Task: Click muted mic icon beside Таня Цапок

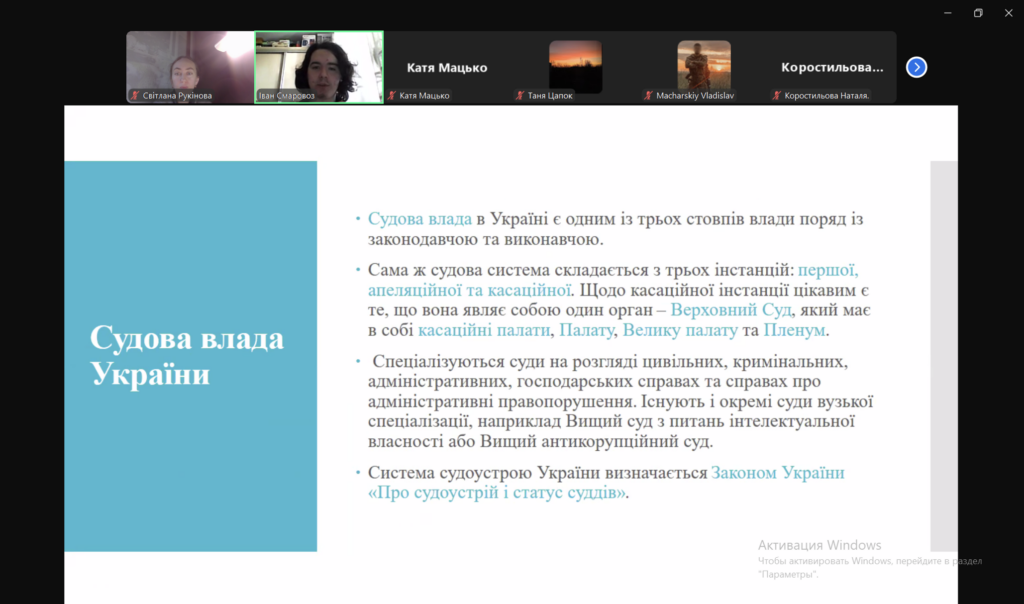Action: click(520, 95)
